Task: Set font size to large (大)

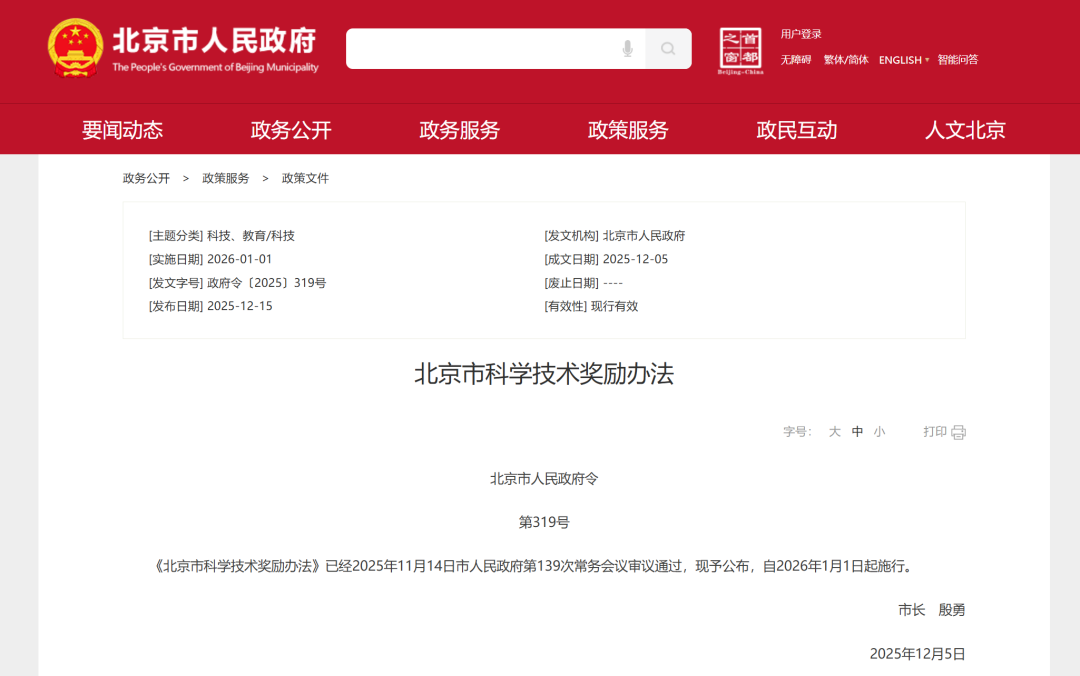Action: click(x=834, y=432)
